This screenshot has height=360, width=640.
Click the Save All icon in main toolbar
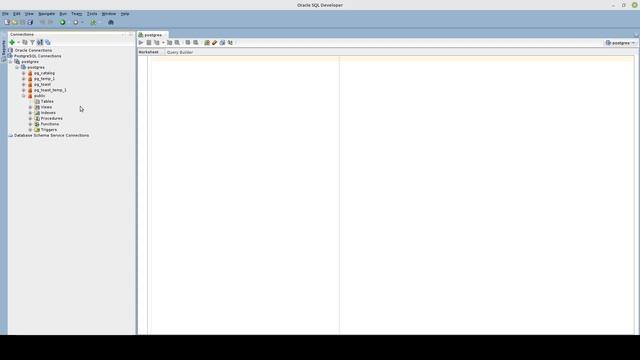coord(30,22)
